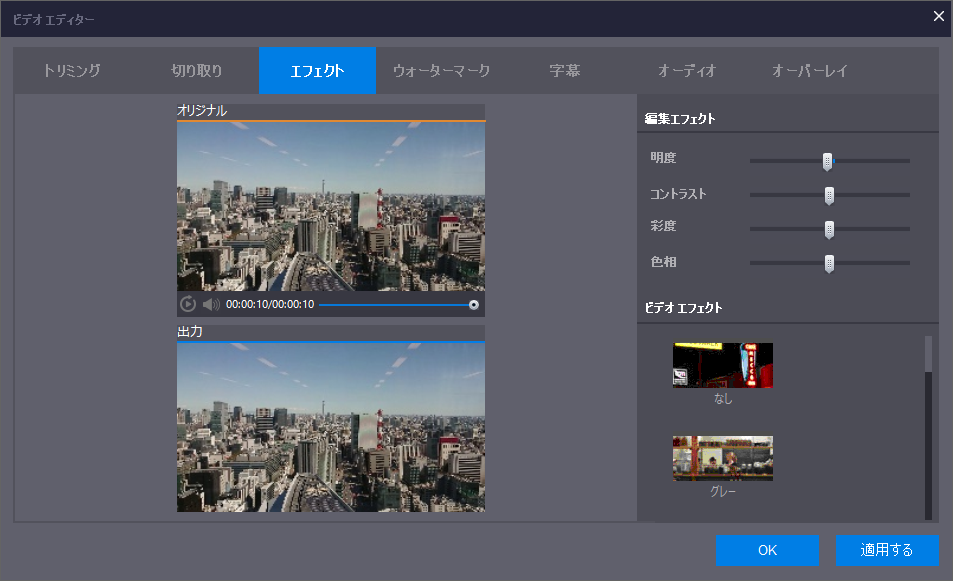Mute audio with the speaker icon
Image resolution: width=953 pixels, height=581 pixels.
click(x=211, y=304)
